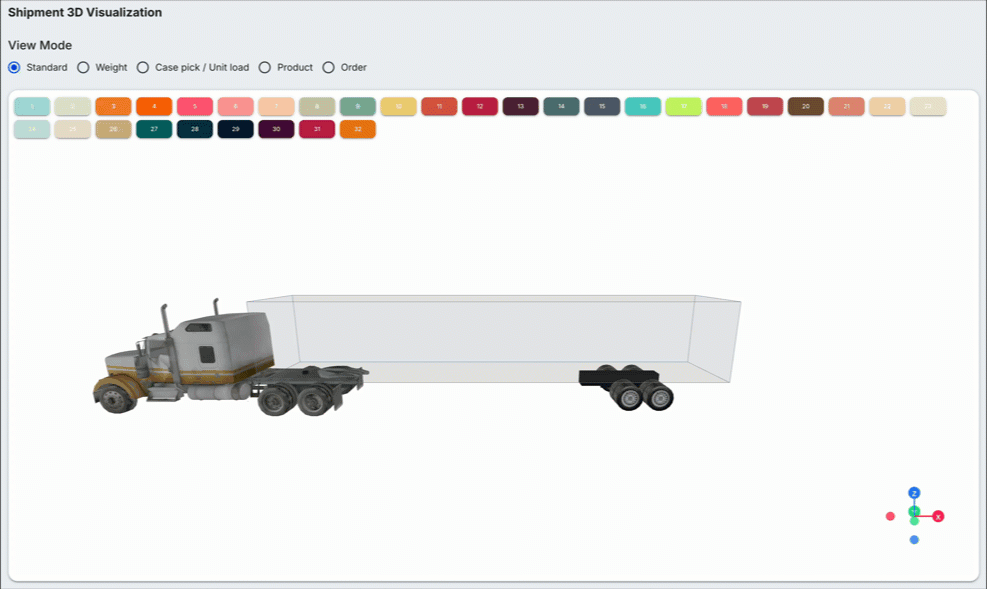The width and height of the screenshot is (987, 589).
Task: Click the blue Z axis gizmo handle
Action: (914, 493)
